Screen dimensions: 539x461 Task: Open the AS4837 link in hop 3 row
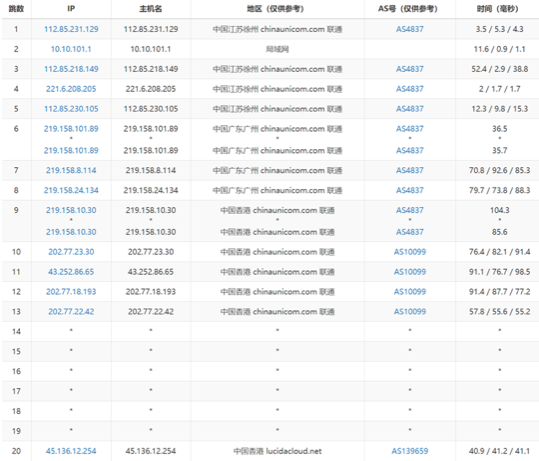[410, 69]
